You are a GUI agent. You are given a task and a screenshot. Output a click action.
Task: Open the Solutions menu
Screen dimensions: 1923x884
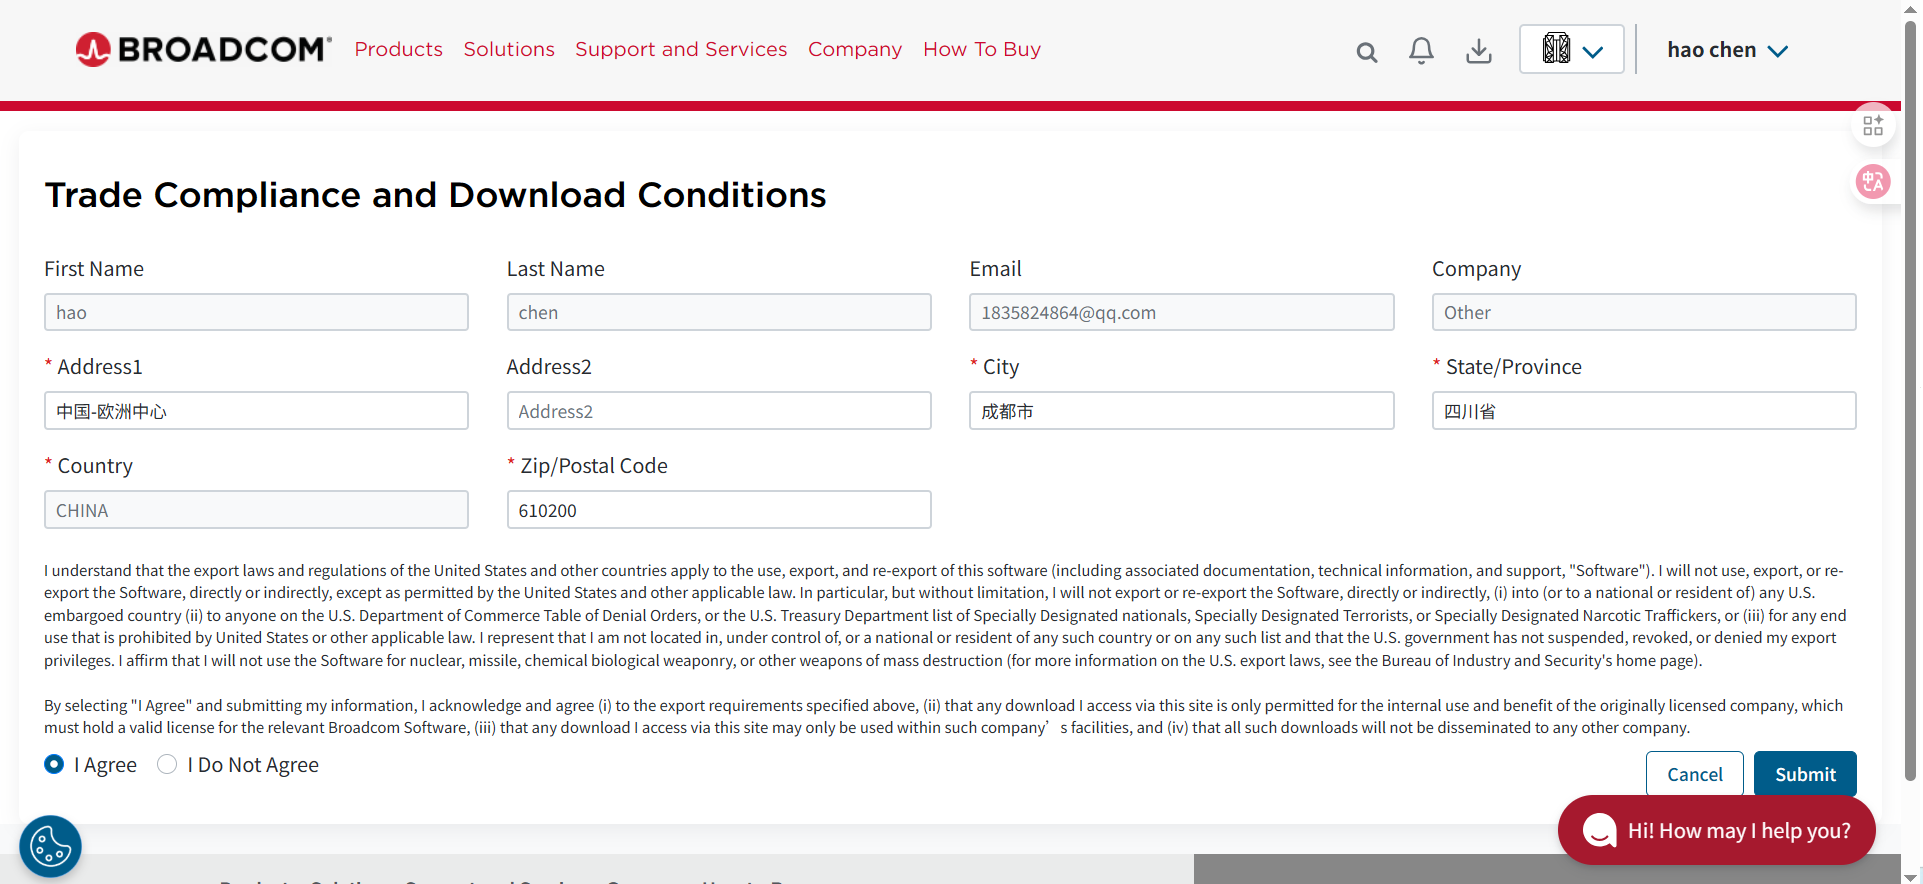coord(509,49)
